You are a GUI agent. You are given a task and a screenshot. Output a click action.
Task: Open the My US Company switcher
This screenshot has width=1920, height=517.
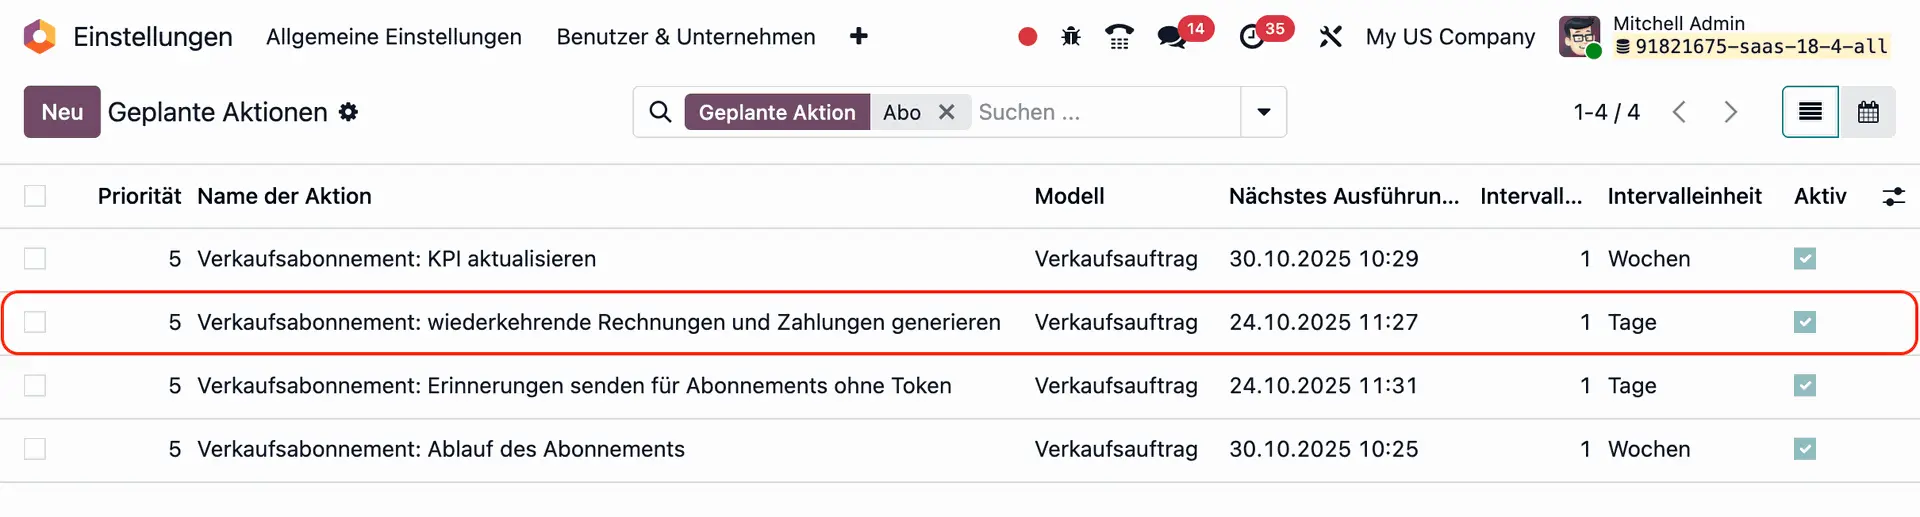tap(1450, 37)
